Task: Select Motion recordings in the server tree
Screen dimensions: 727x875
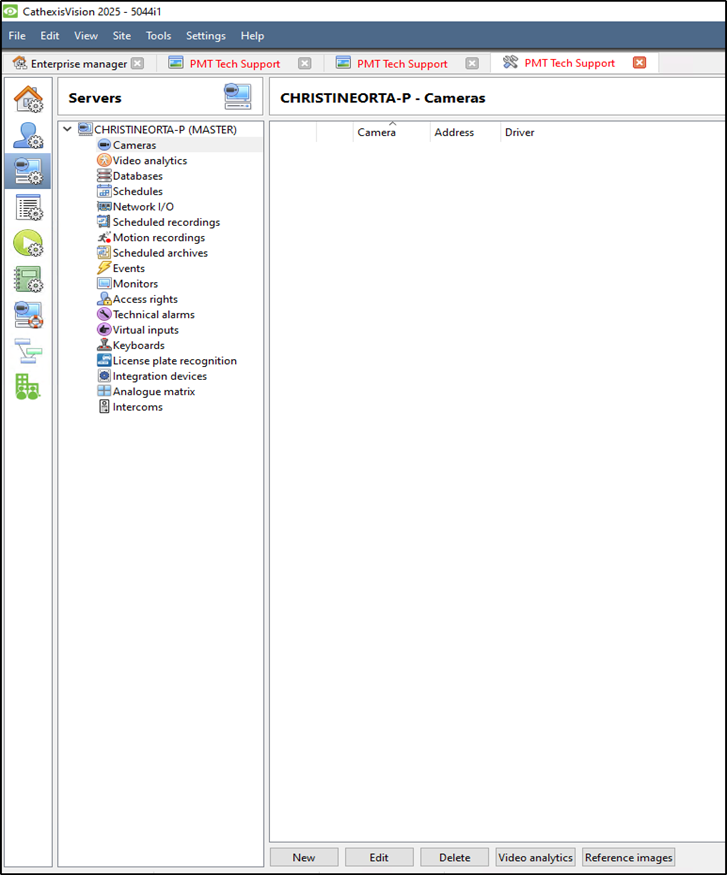Action: pyautogui.click(x=159, y=238)
